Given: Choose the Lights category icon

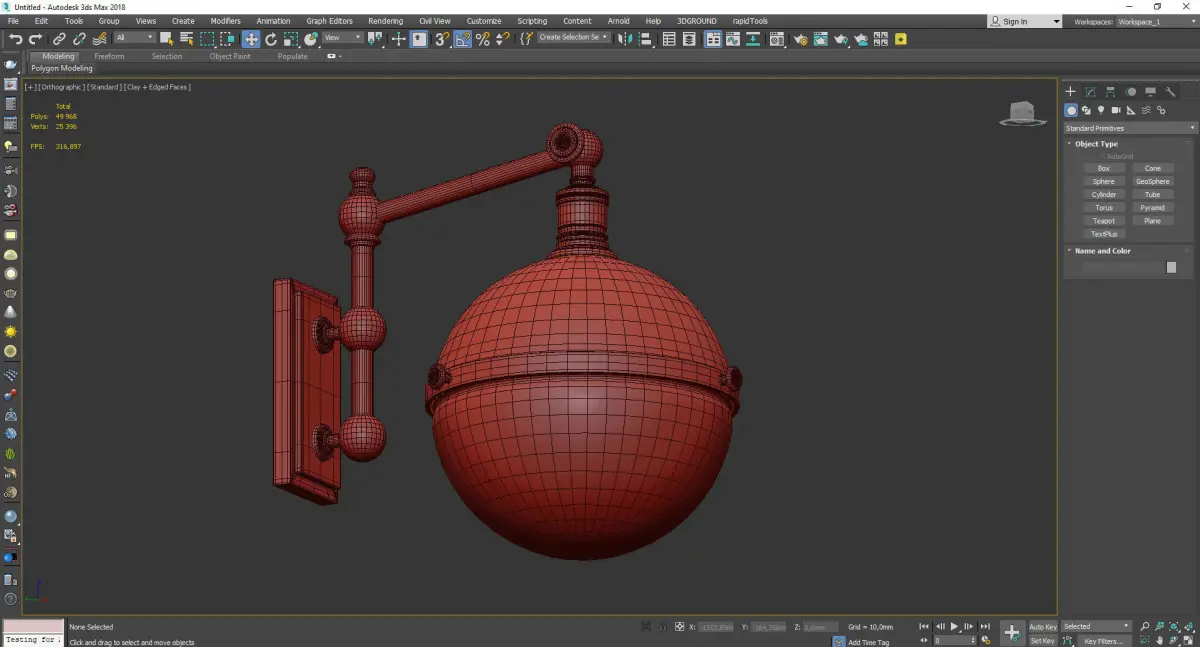Looking at the screenshot, I should (1101, 110).
